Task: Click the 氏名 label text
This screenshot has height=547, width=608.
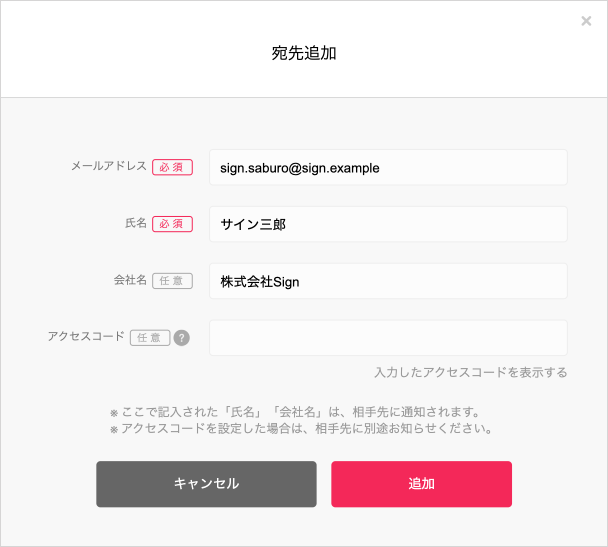Action: point(136,223)
